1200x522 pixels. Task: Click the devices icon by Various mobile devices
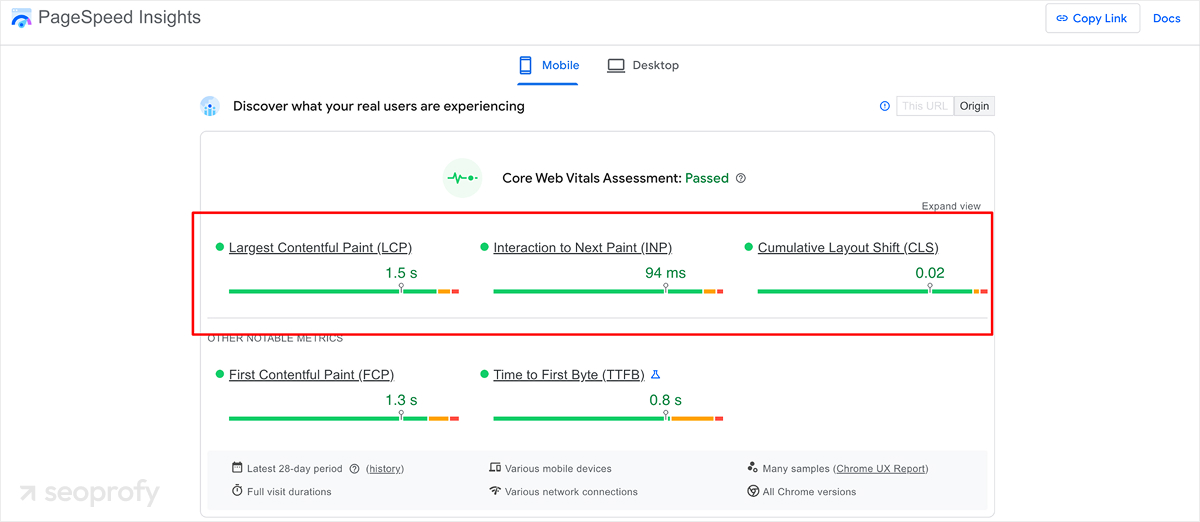tap(494, 467)
